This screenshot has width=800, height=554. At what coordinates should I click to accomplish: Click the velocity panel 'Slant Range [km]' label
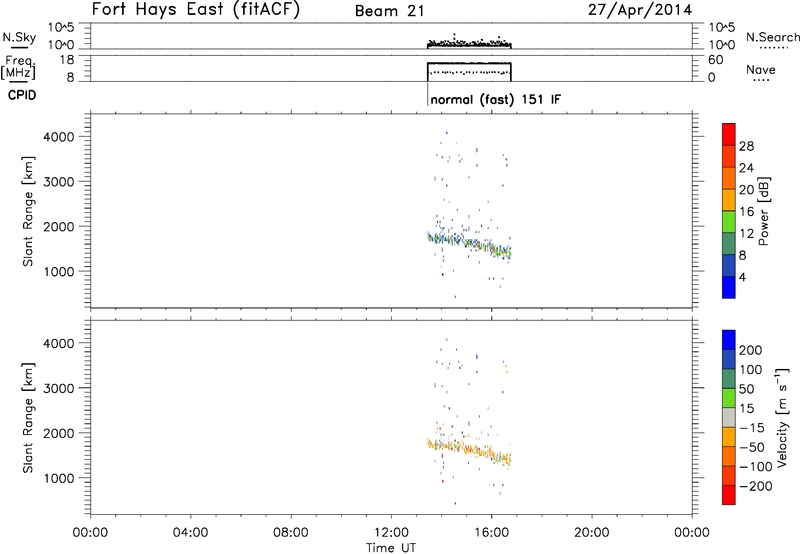point(28,418)
